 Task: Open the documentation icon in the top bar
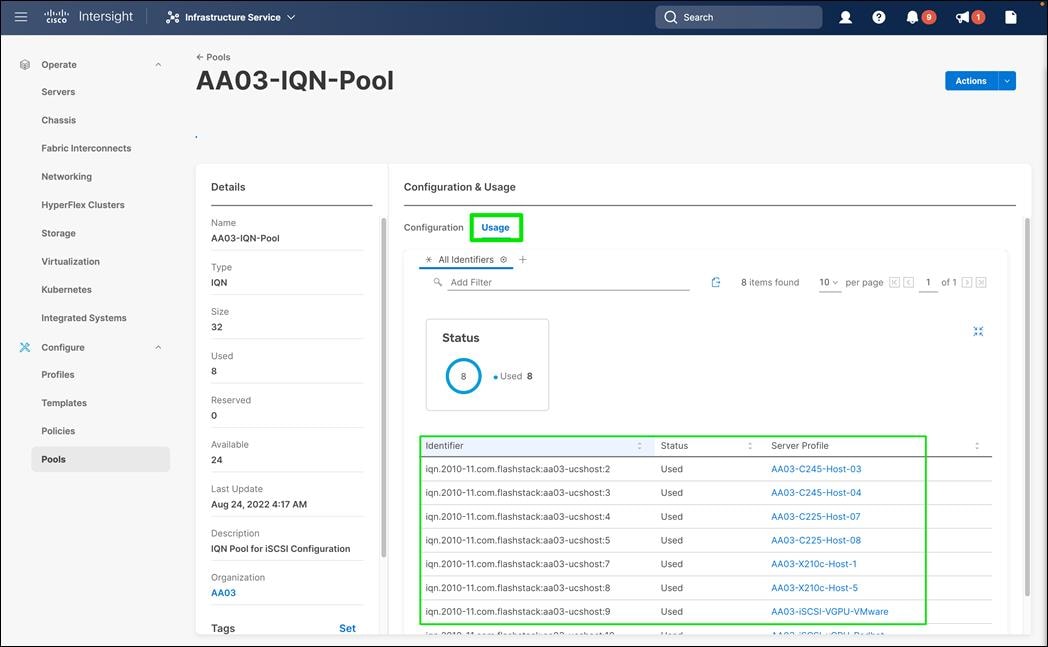(x=1010, y=17)
